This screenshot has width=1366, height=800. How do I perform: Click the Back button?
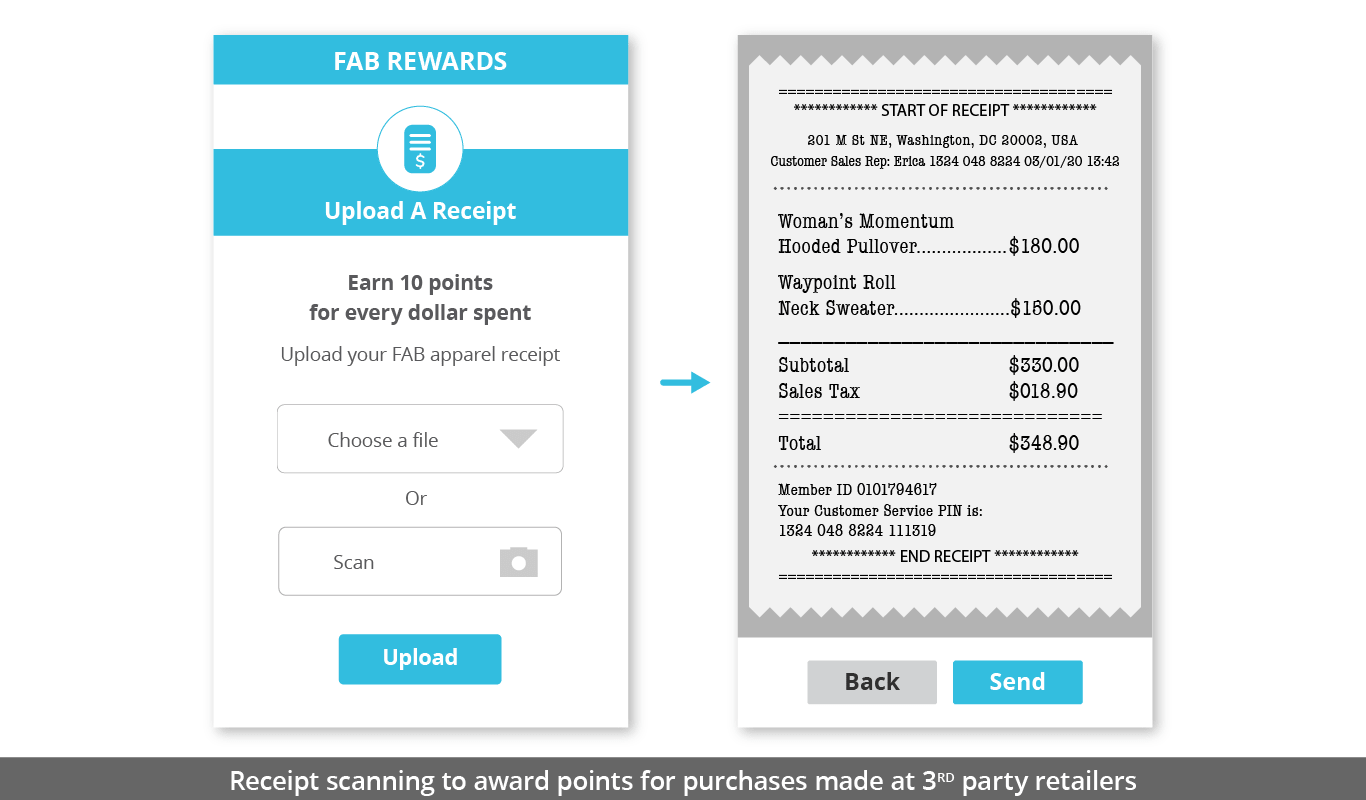click(872, 682)
